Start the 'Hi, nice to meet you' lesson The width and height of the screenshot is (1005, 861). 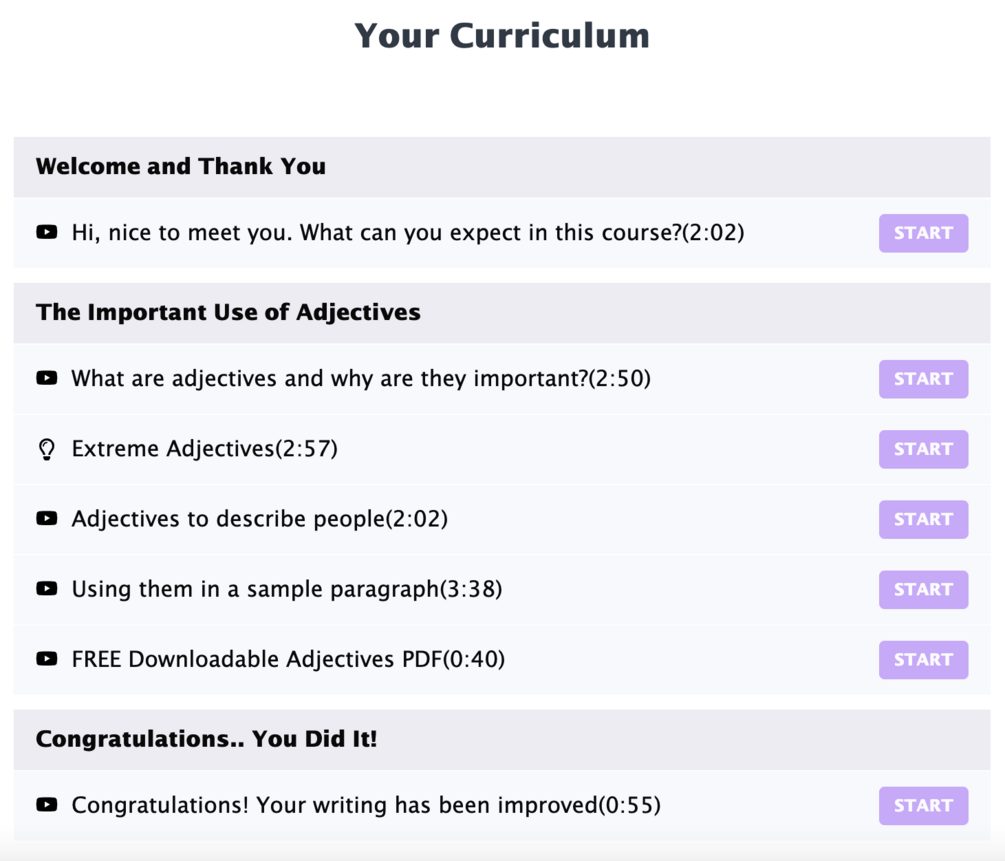tap(923, 233)
